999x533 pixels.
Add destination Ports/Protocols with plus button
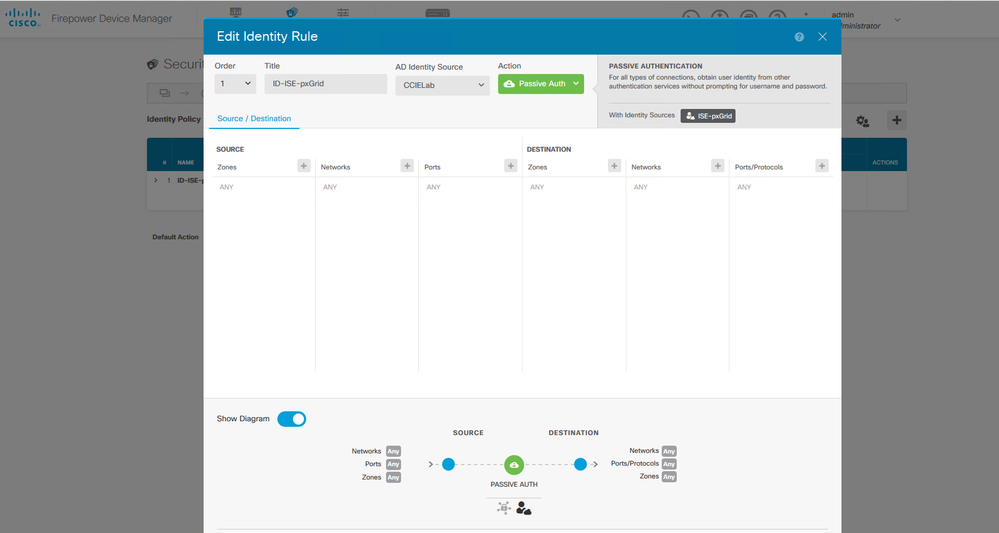coord(822,166)
